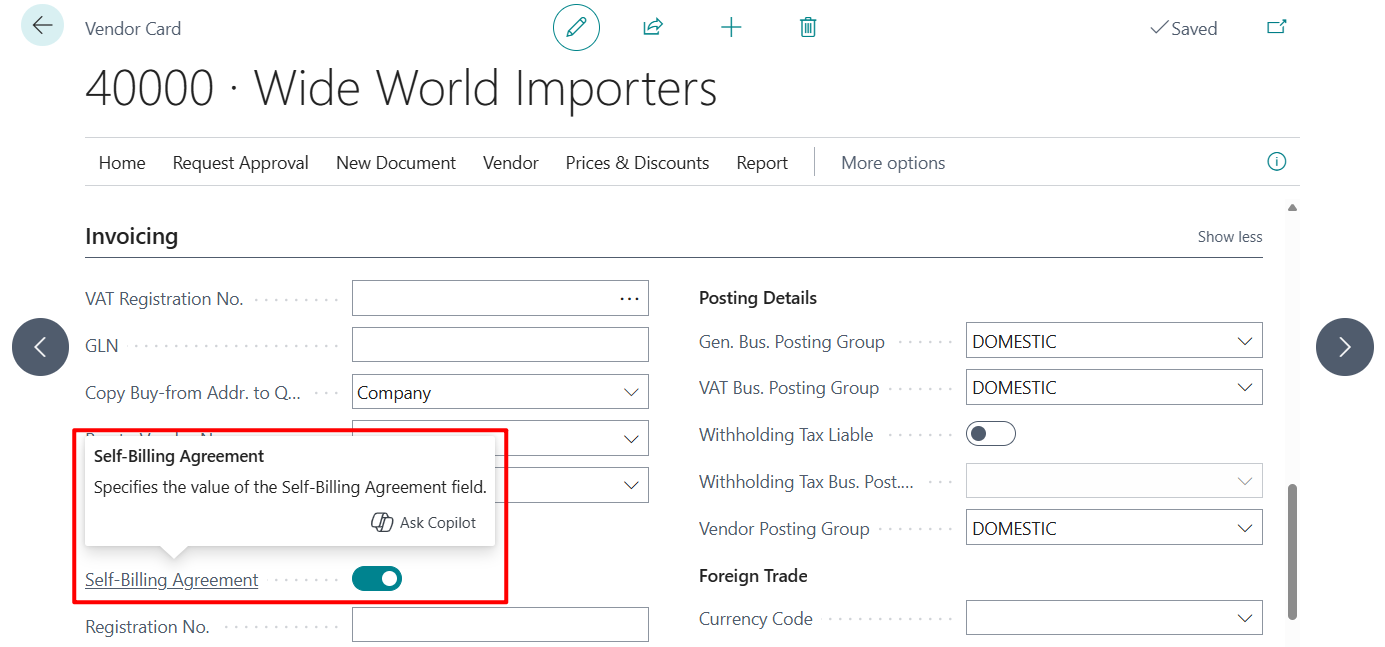This screenshot has width=1385, height=647.
Task: Go back using the back arrow
Action: tap(39, 25)
